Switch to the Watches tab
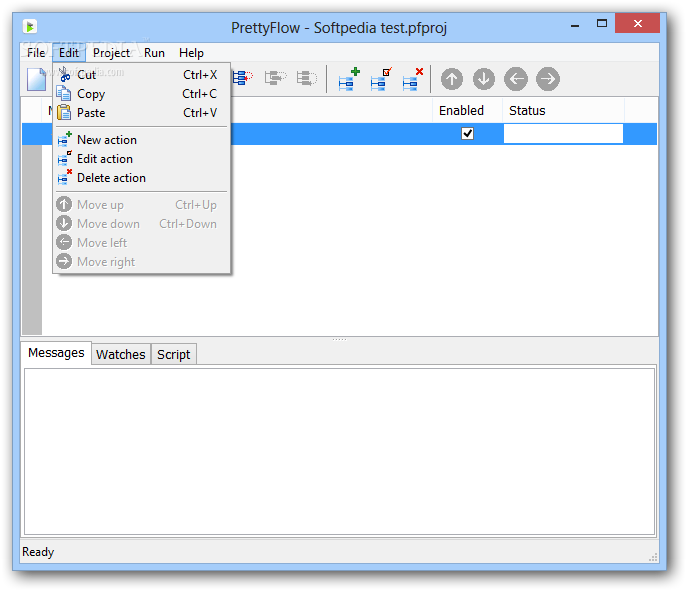 120,354
